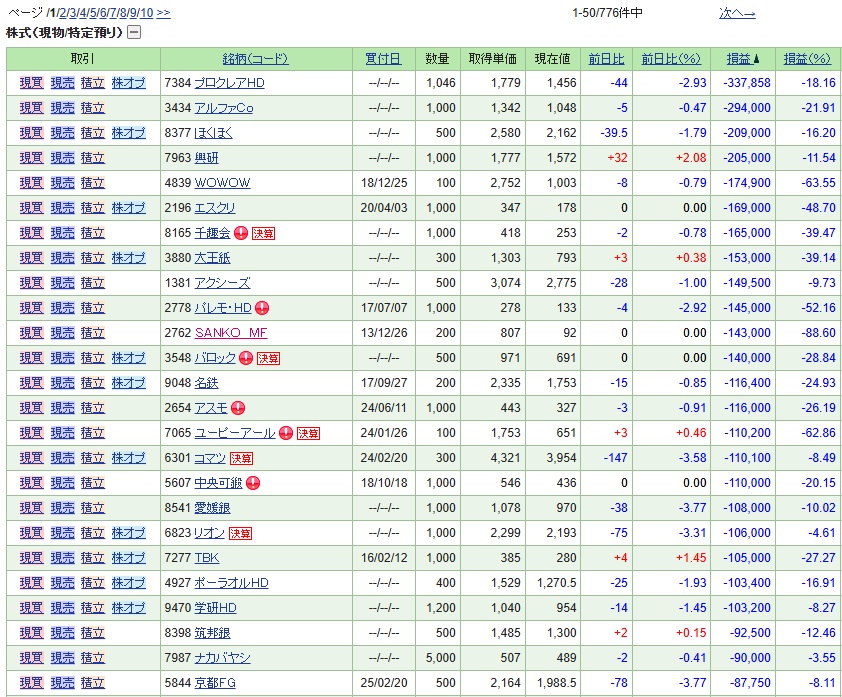842x697 pixels.
Task: Click 現買 in the プロクレアHD row
Action: click(31, 83)
